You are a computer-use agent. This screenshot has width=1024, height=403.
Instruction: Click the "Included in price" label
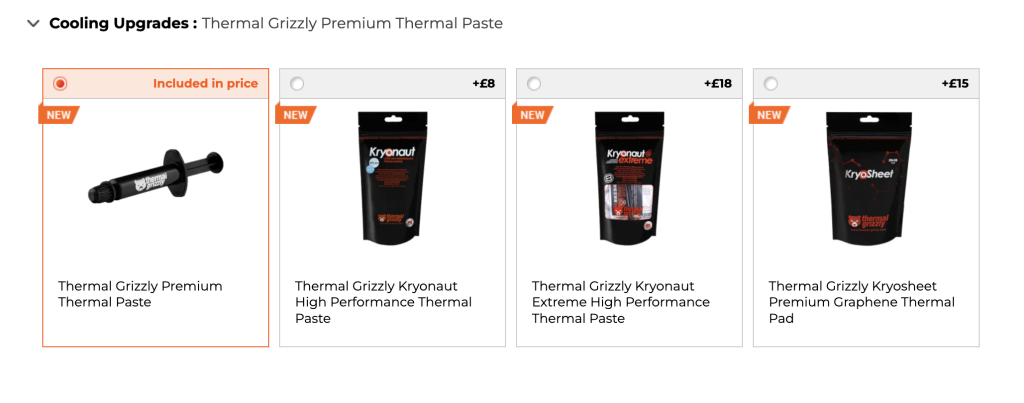[x=205, y=84]
